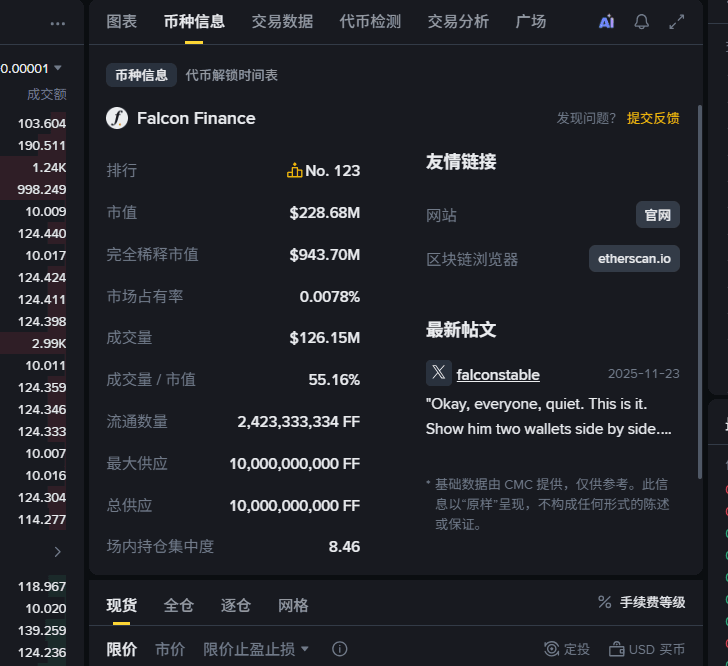Screen dimensions: 728x666
Task: Click the 最大供应 label
Action: [137, 463]
